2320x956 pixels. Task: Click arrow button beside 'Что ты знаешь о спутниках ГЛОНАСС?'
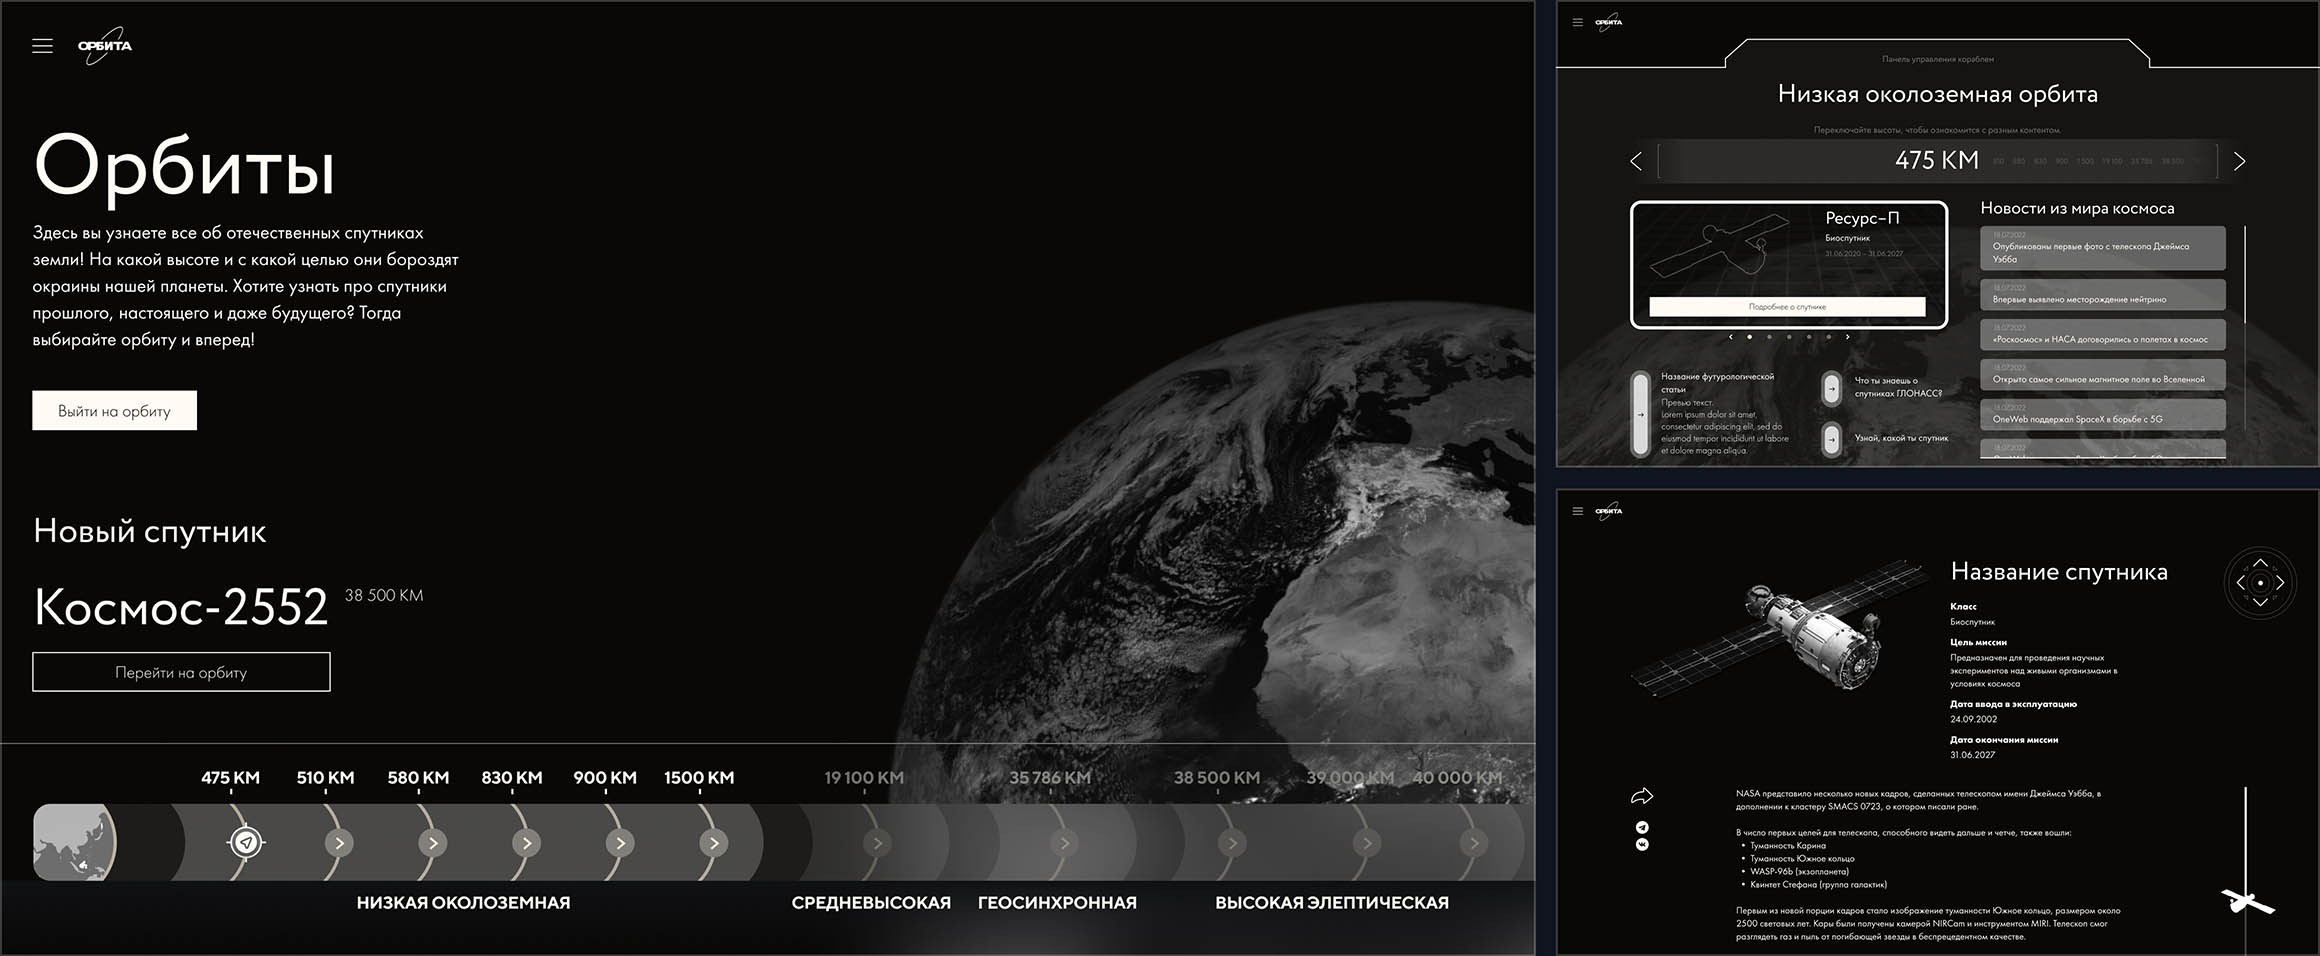pos(1831,388)
